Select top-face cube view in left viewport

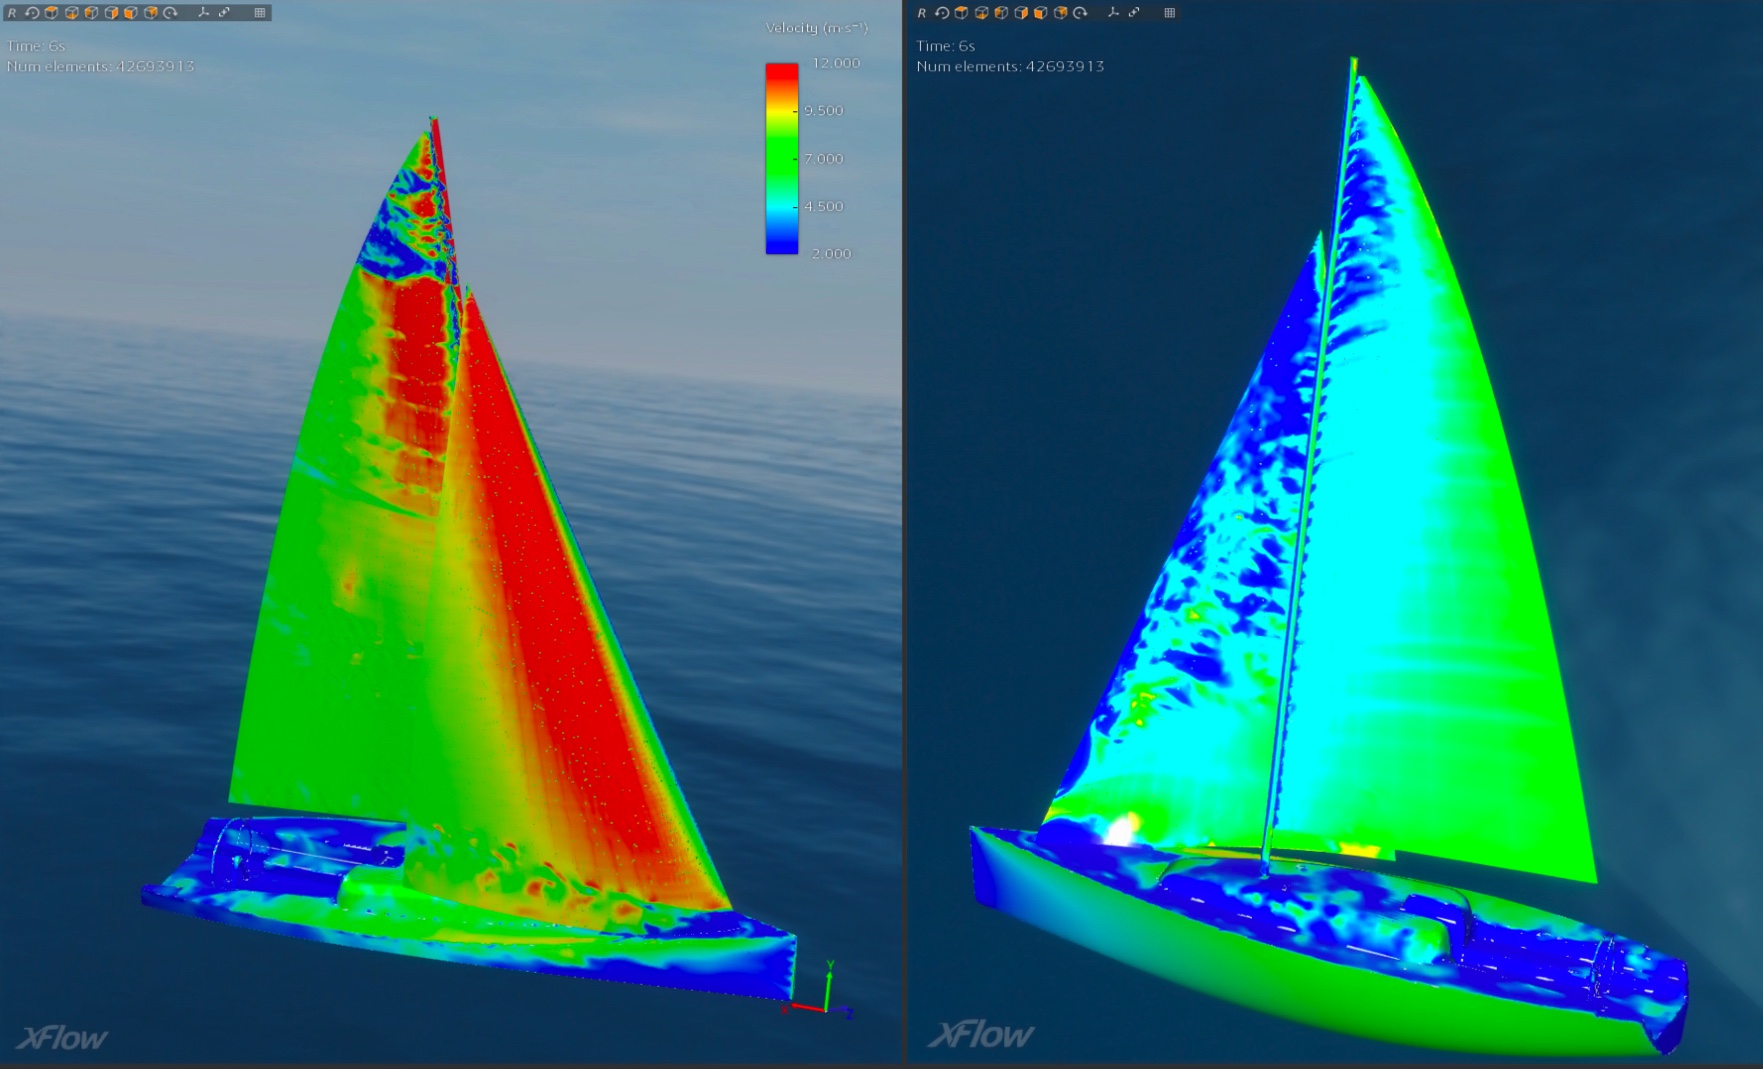[x=51, y=13]
